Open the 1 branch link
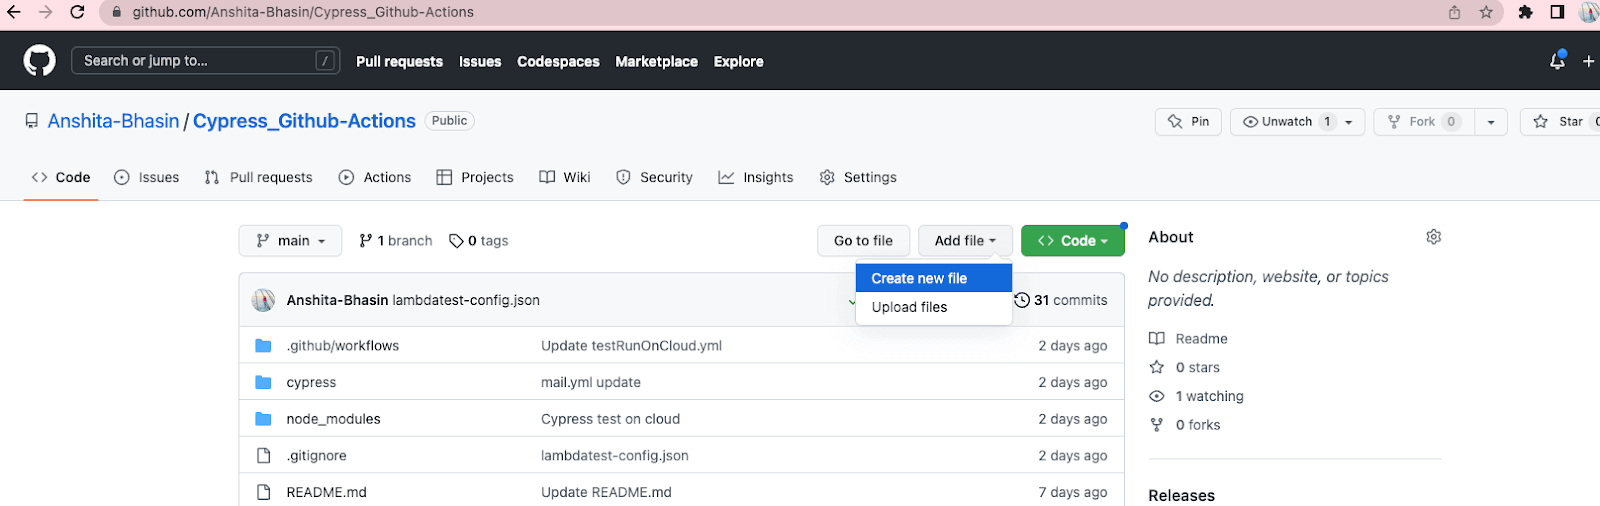Screen dimensions: 1600x506 pos(396,241)
